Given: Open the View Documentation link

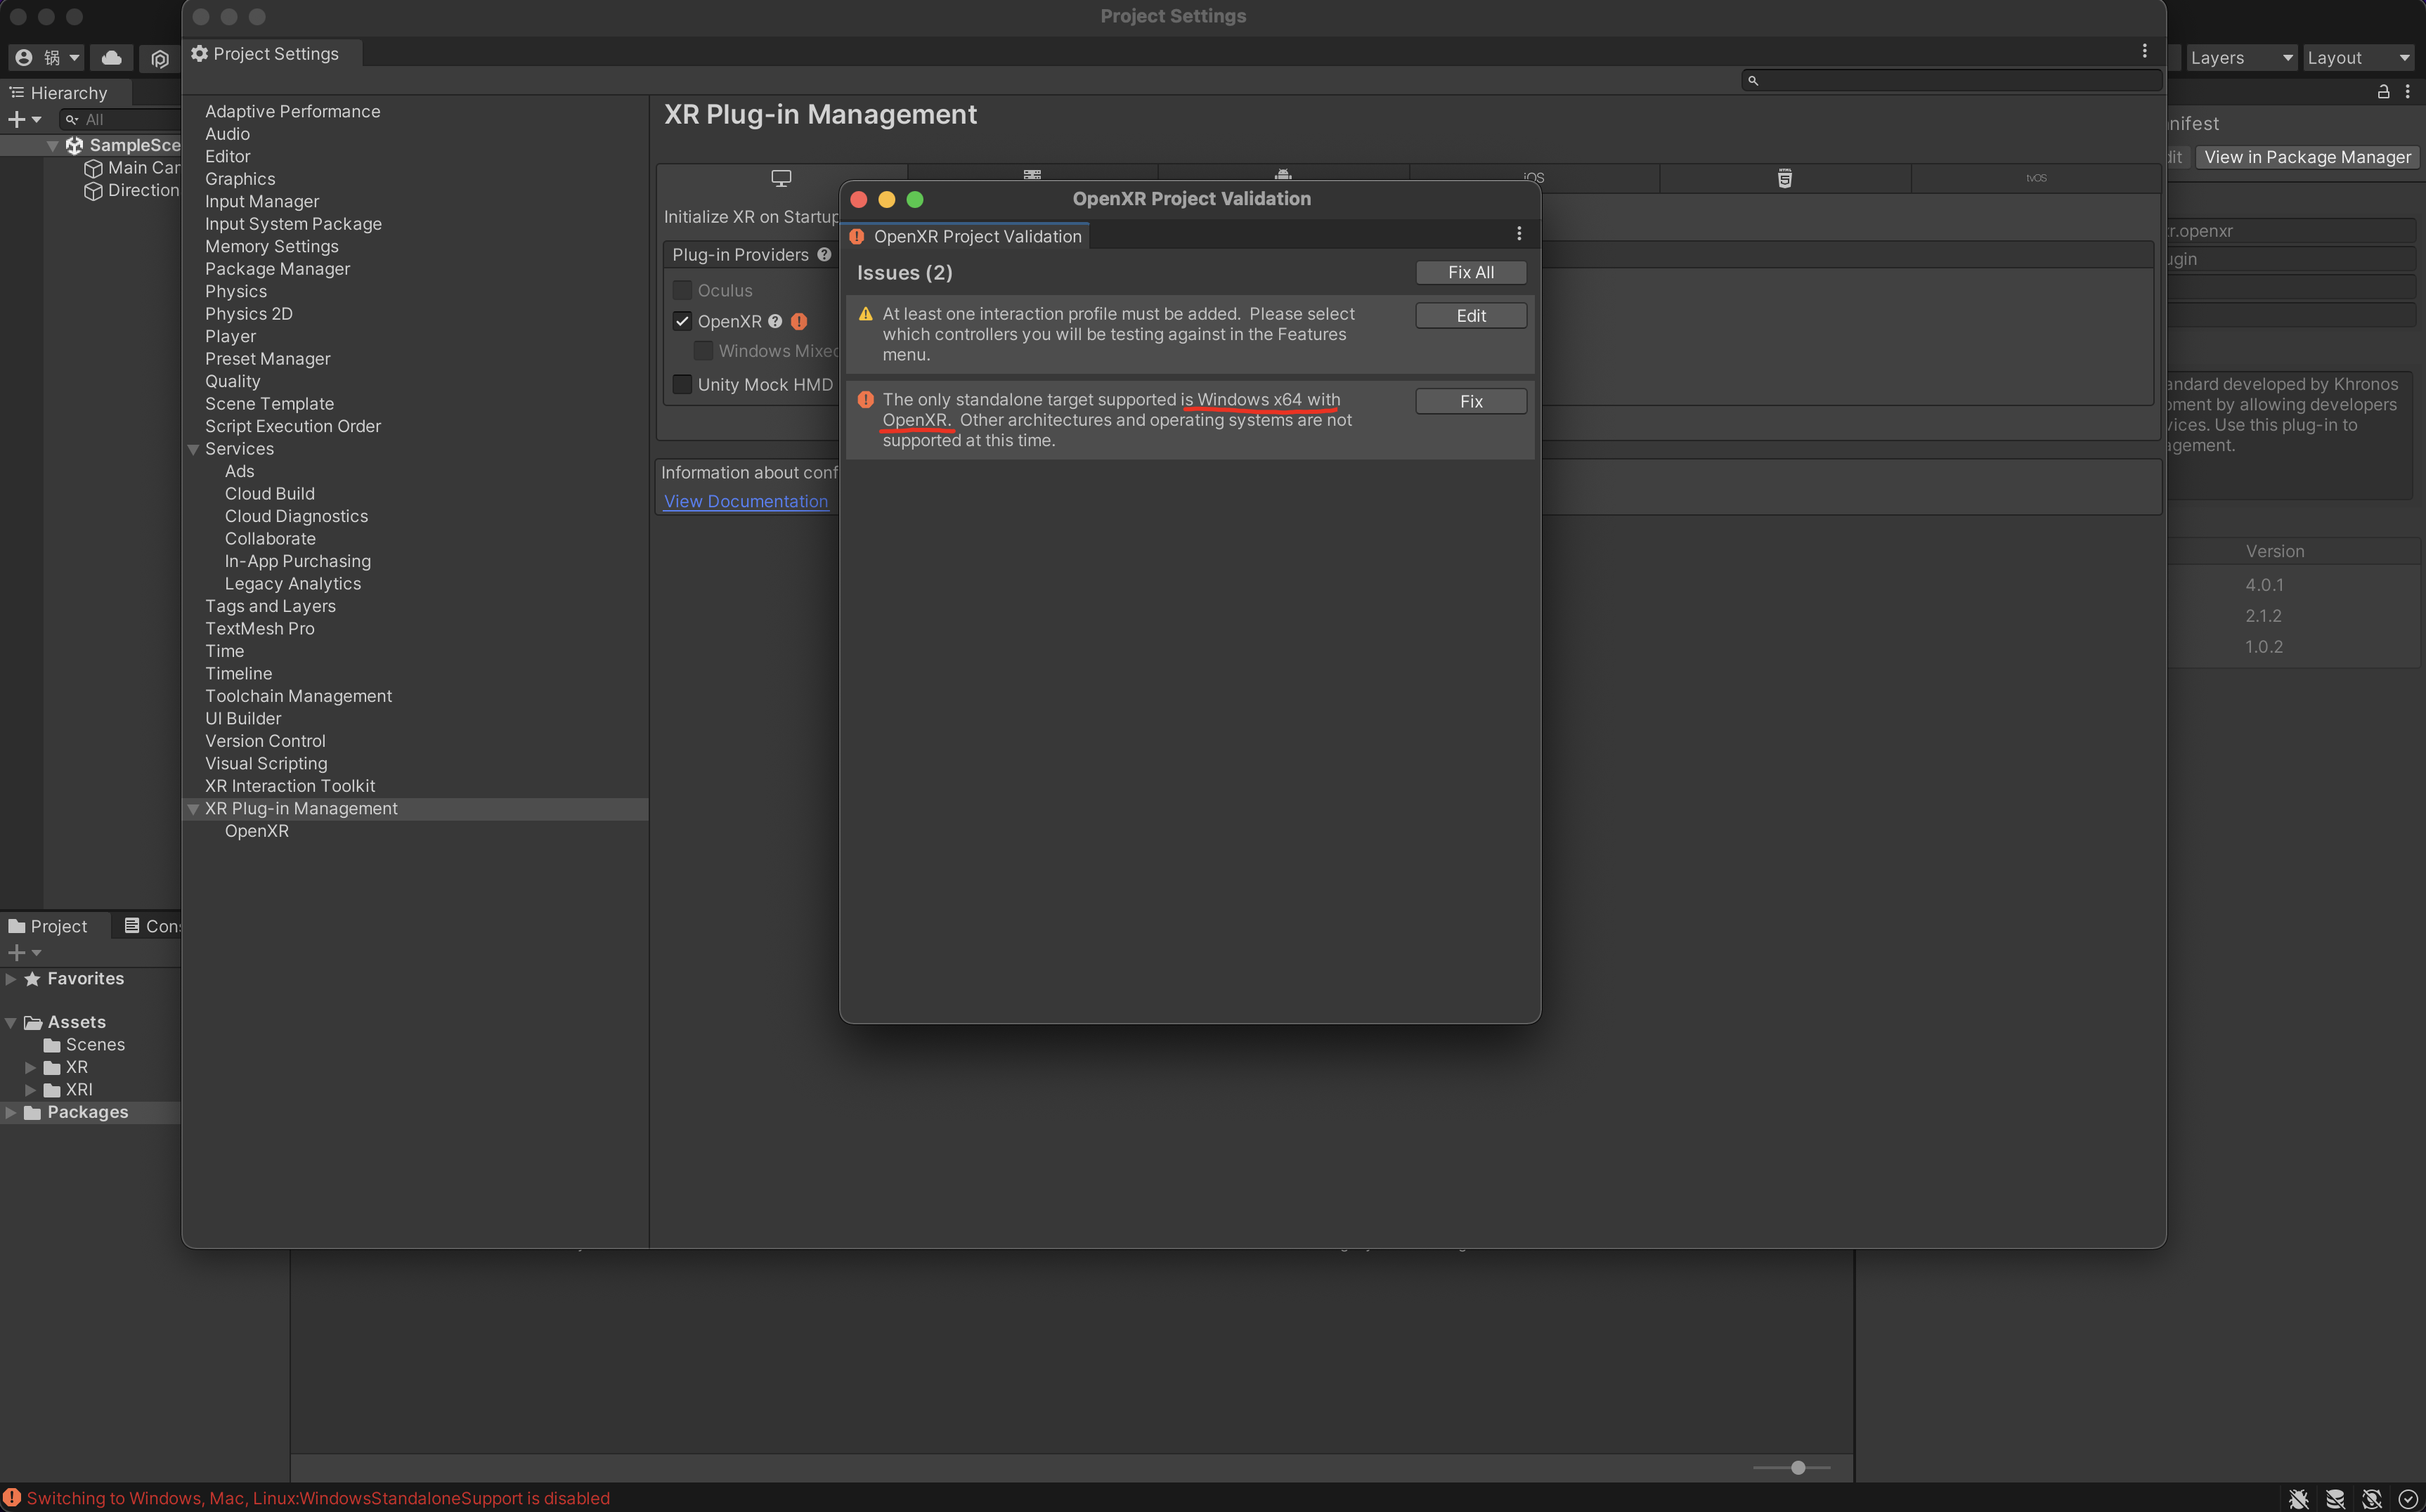Looking at the screenshot, I should pos(746,501).
